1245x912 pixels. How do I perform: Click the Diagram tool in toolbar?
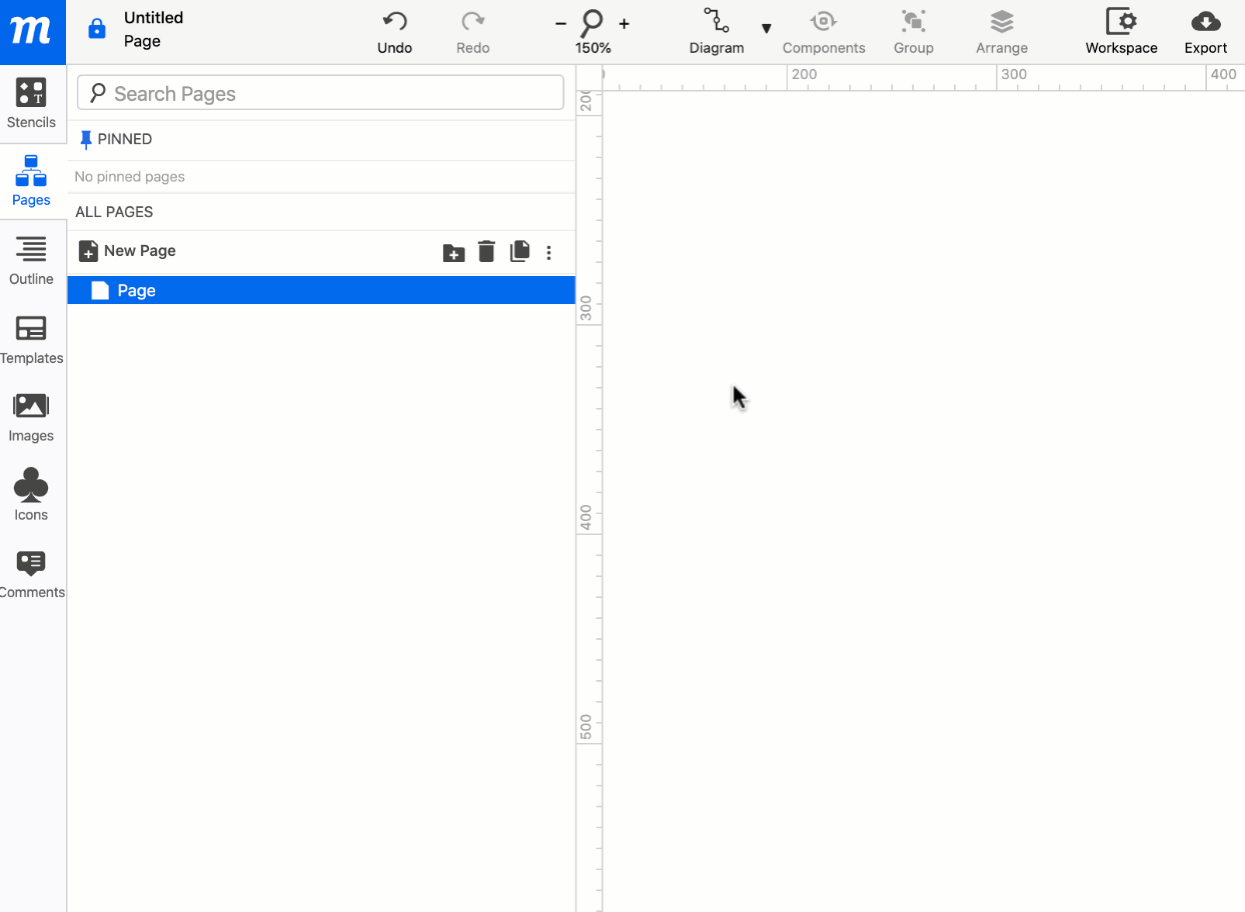[x=716, y=31]
